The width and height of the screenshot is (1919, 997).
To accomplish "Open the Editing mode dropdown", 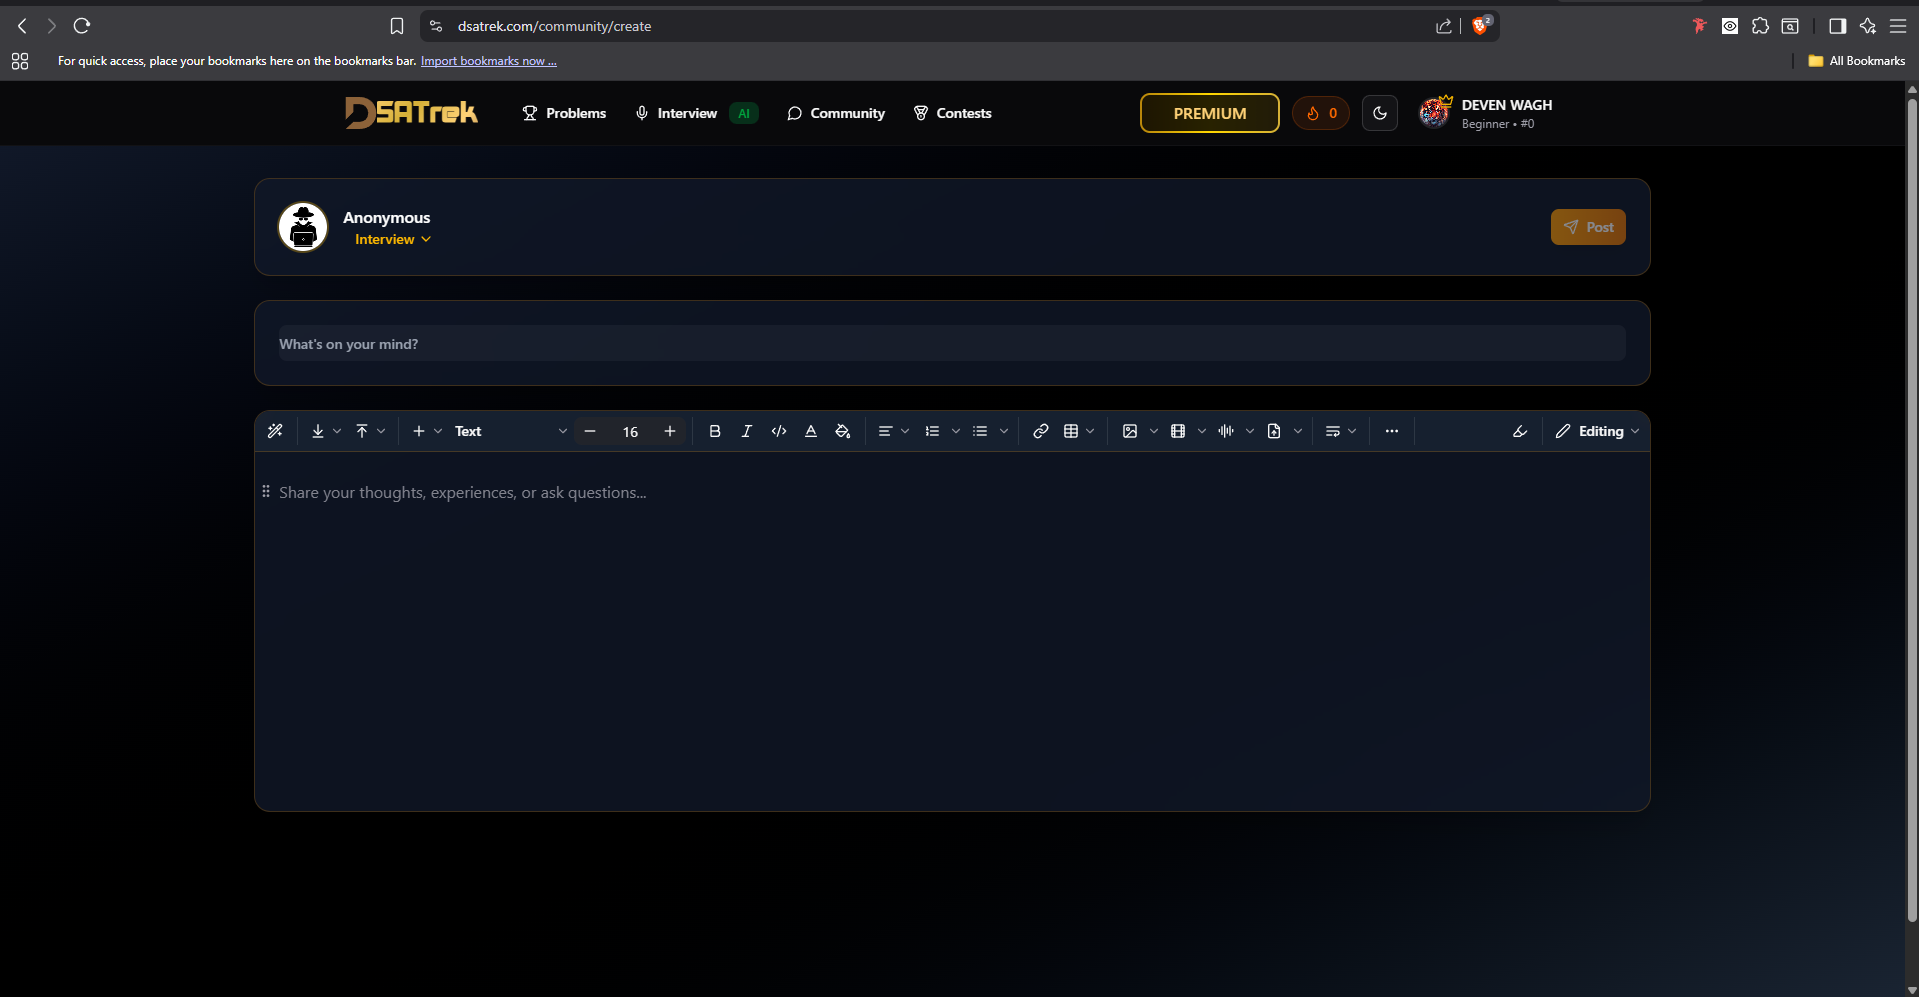I will click(x=1597, y=431).
